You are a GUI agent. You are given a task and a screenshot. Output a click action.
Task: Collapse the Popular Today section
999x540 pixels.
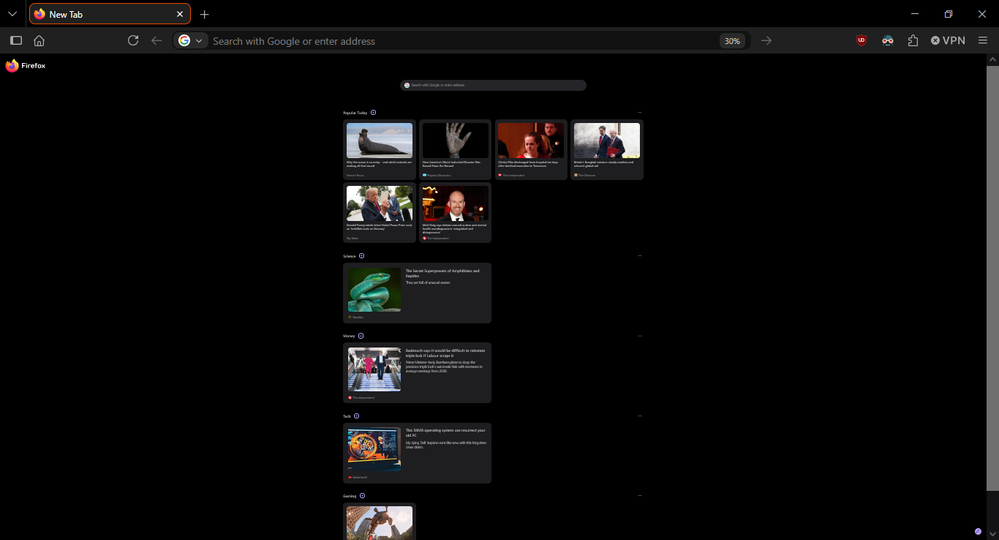(640, 113)
